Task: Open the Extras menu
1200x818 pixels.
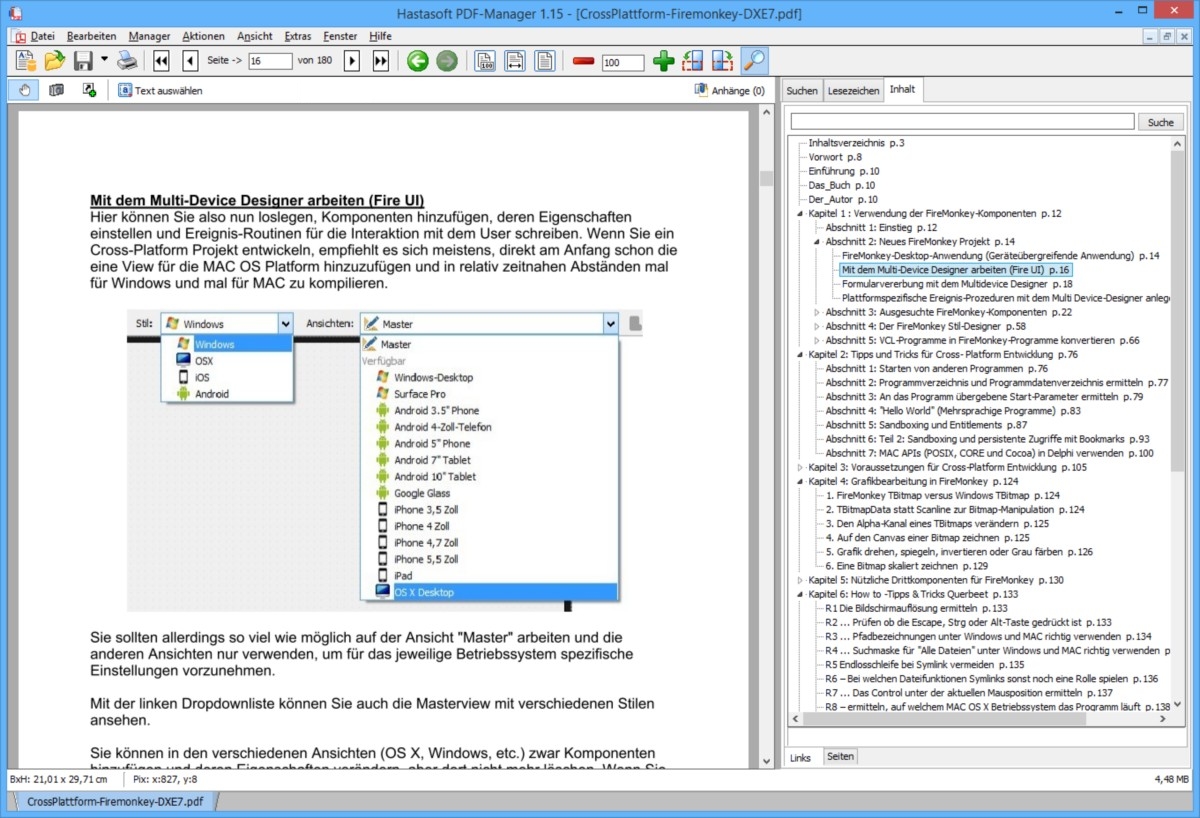Action: point(297,36)
